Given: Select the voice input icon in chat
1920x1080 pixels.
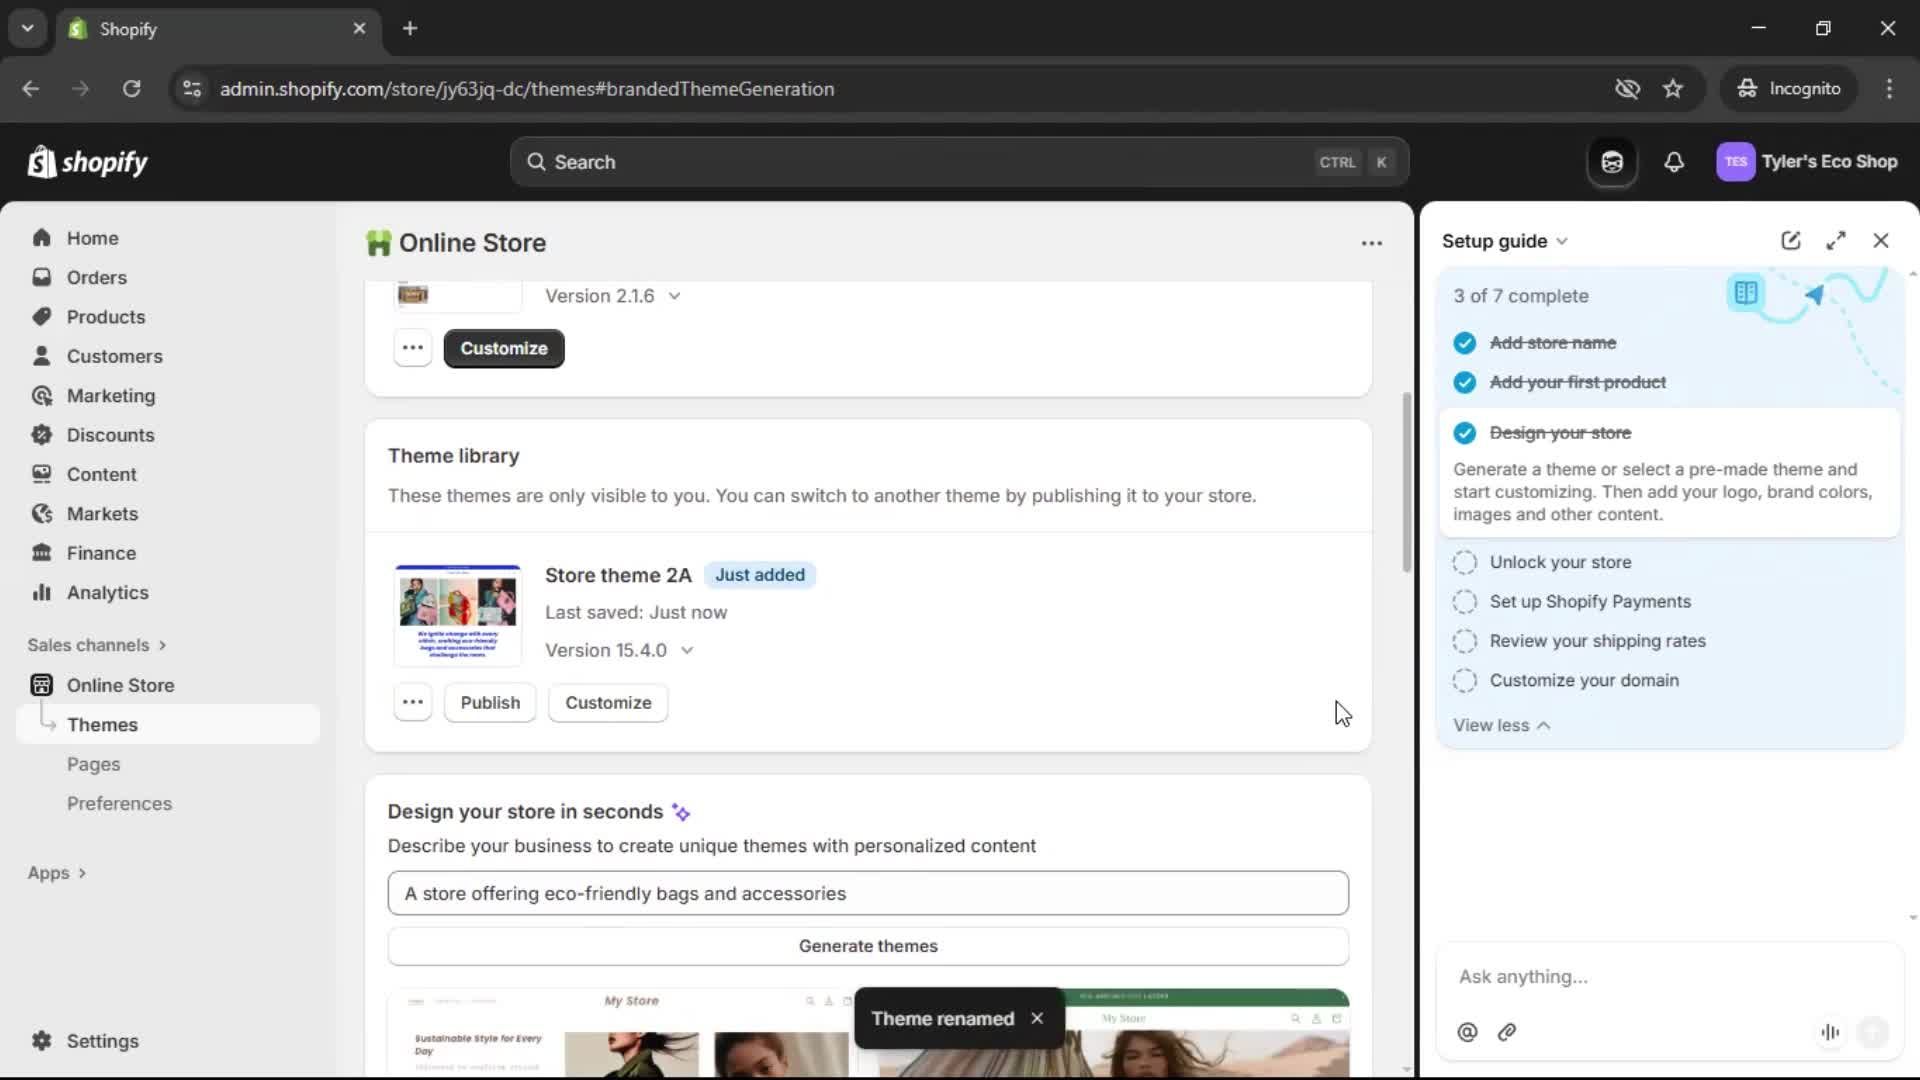Looking at the screenshot, I should tap(1830, 1032).
